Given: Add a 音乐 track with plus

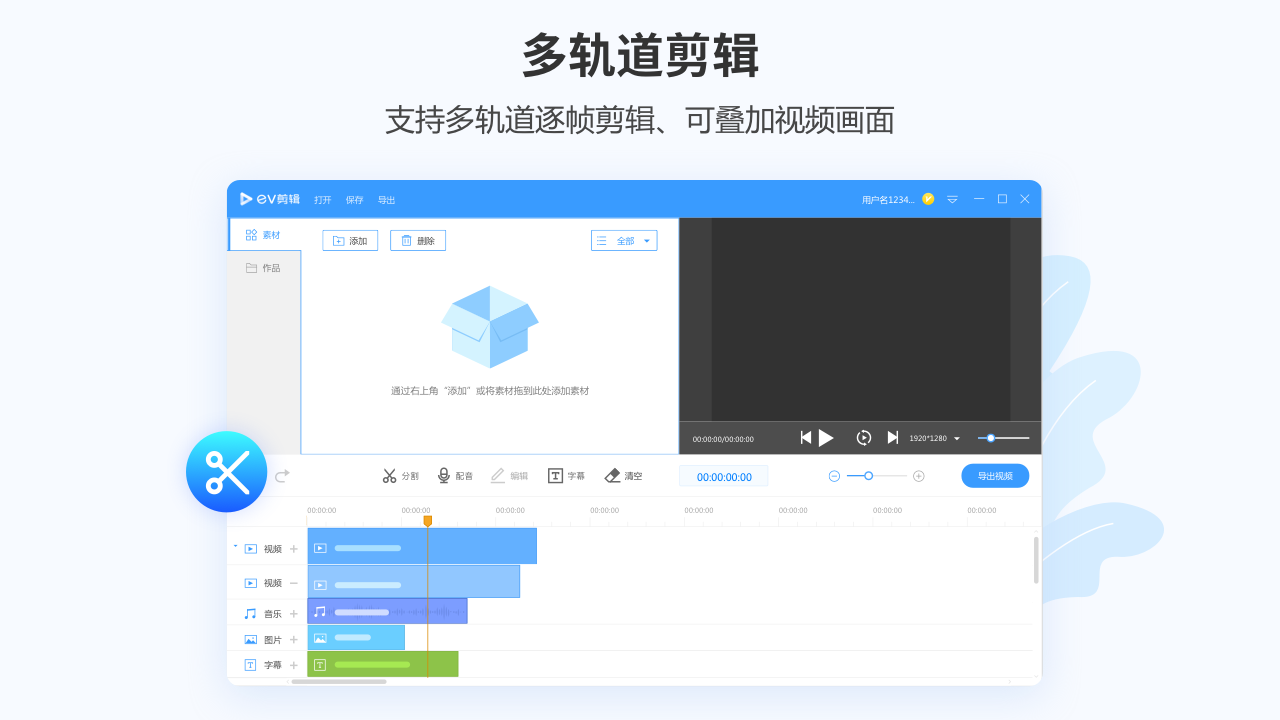Looking at the screenshot, I should pos(293,614).
